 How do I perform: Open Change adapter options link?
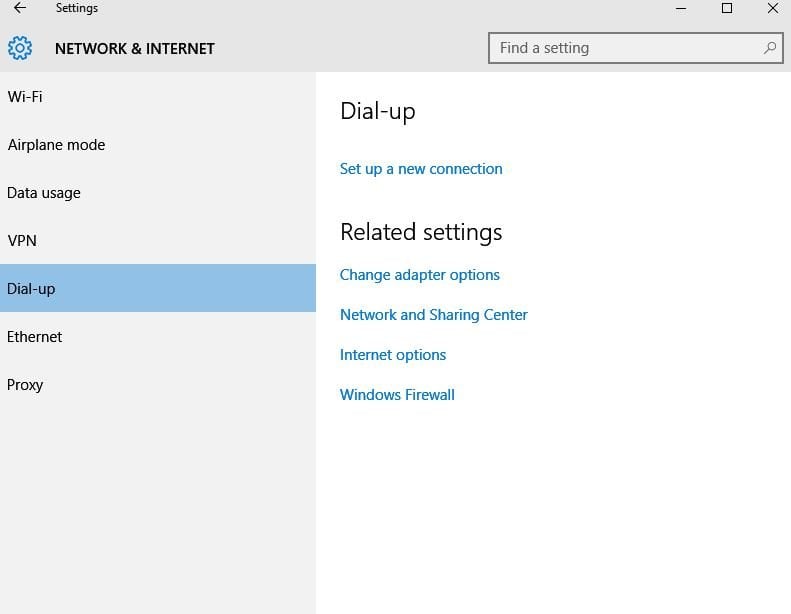point(420,275)
